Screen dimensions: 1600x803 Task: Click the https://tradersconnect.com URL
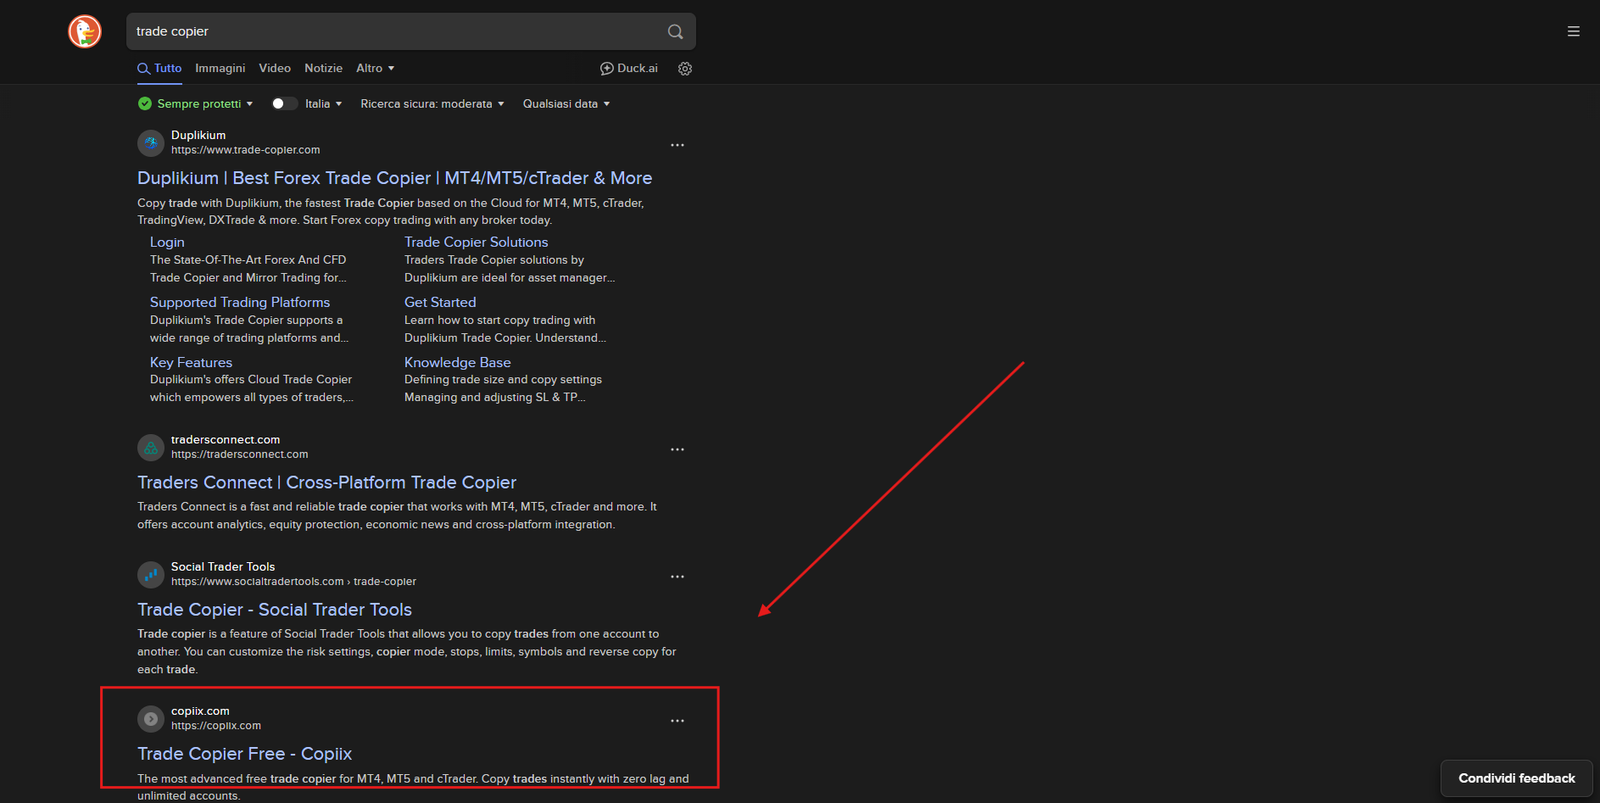[240, 454]
